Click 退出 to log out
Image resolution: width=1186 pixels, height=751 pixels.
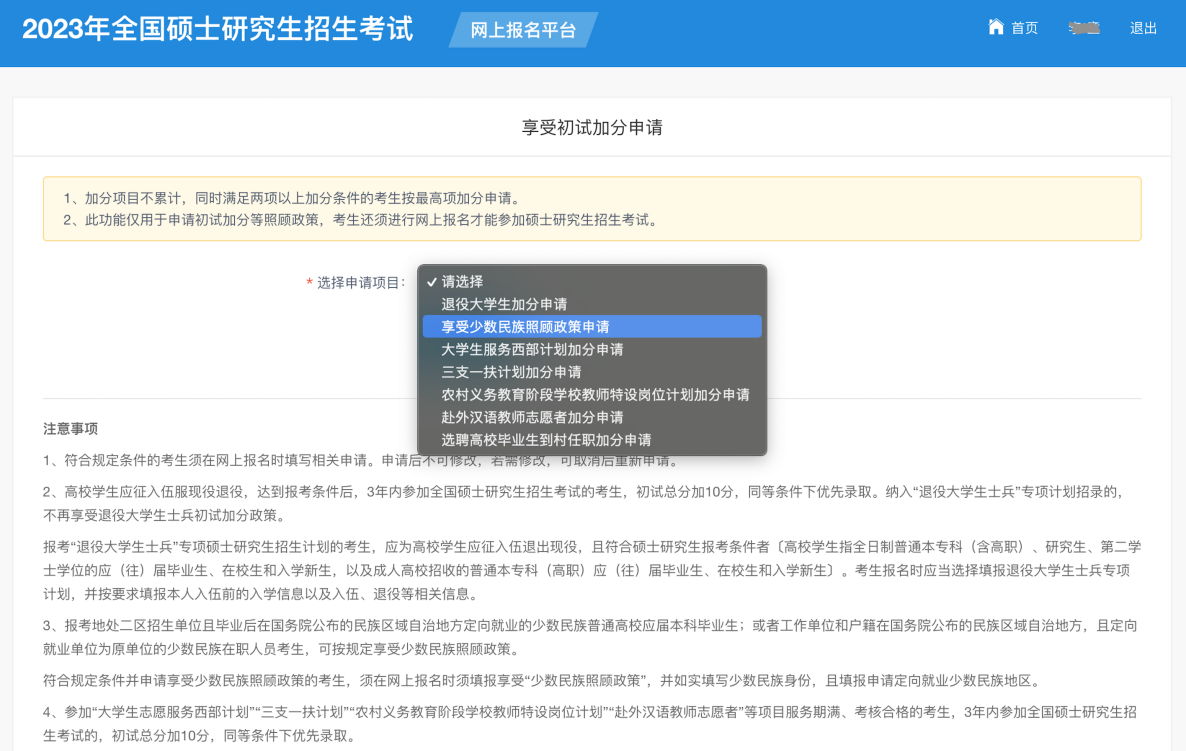pyautogui.click(x=1143, y=28)
